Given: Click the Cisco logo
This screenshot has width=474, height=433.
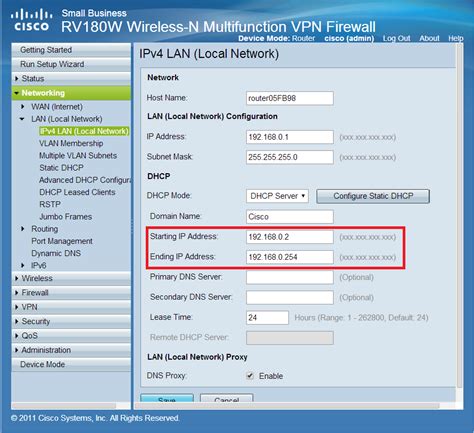Looking at the screenshot, I should (31, 20).
